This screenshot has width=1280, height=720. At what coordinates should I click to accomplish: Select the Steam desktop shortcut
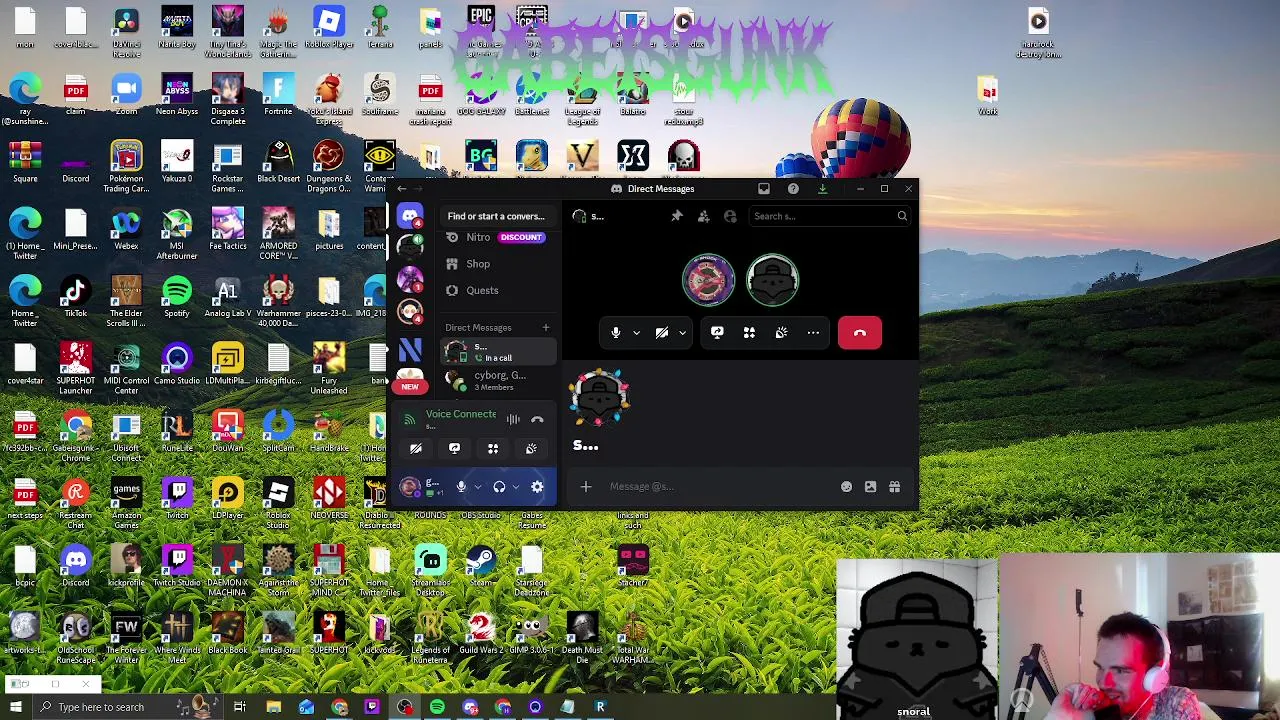point(481,567)
